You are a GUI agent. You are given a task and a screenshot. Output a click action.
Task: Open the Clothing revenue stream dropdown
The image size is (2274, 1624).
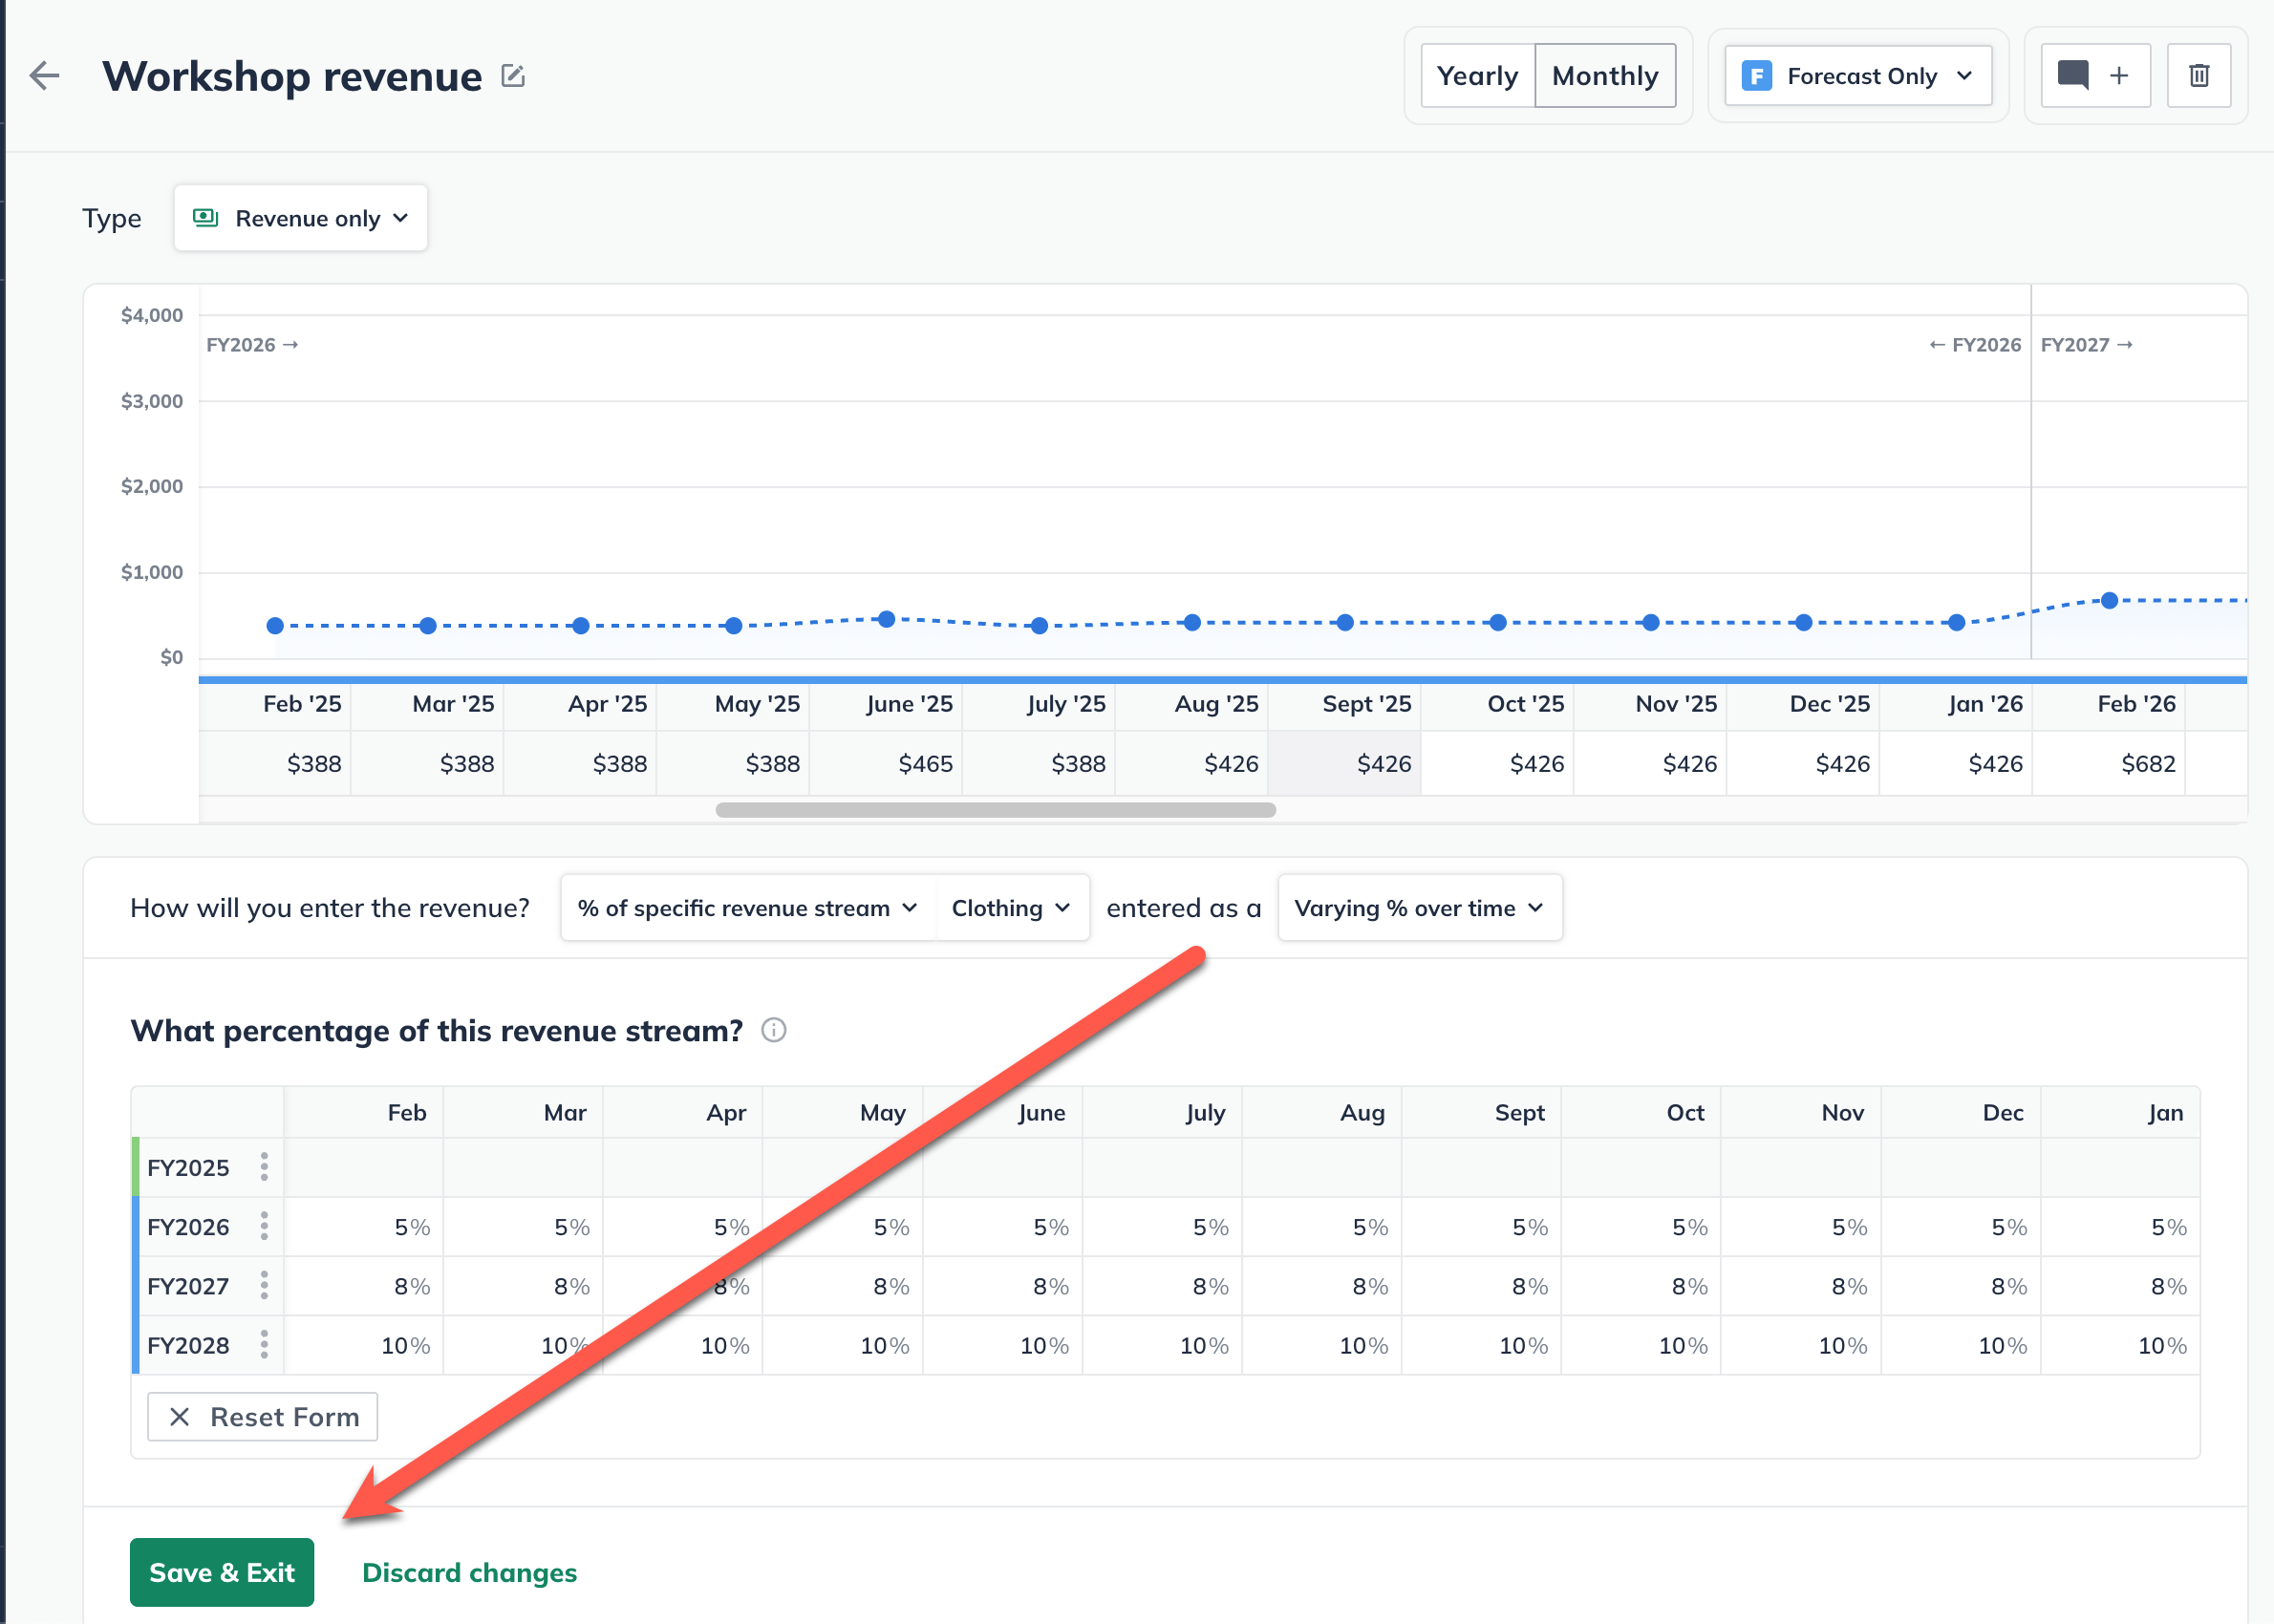1010,908
